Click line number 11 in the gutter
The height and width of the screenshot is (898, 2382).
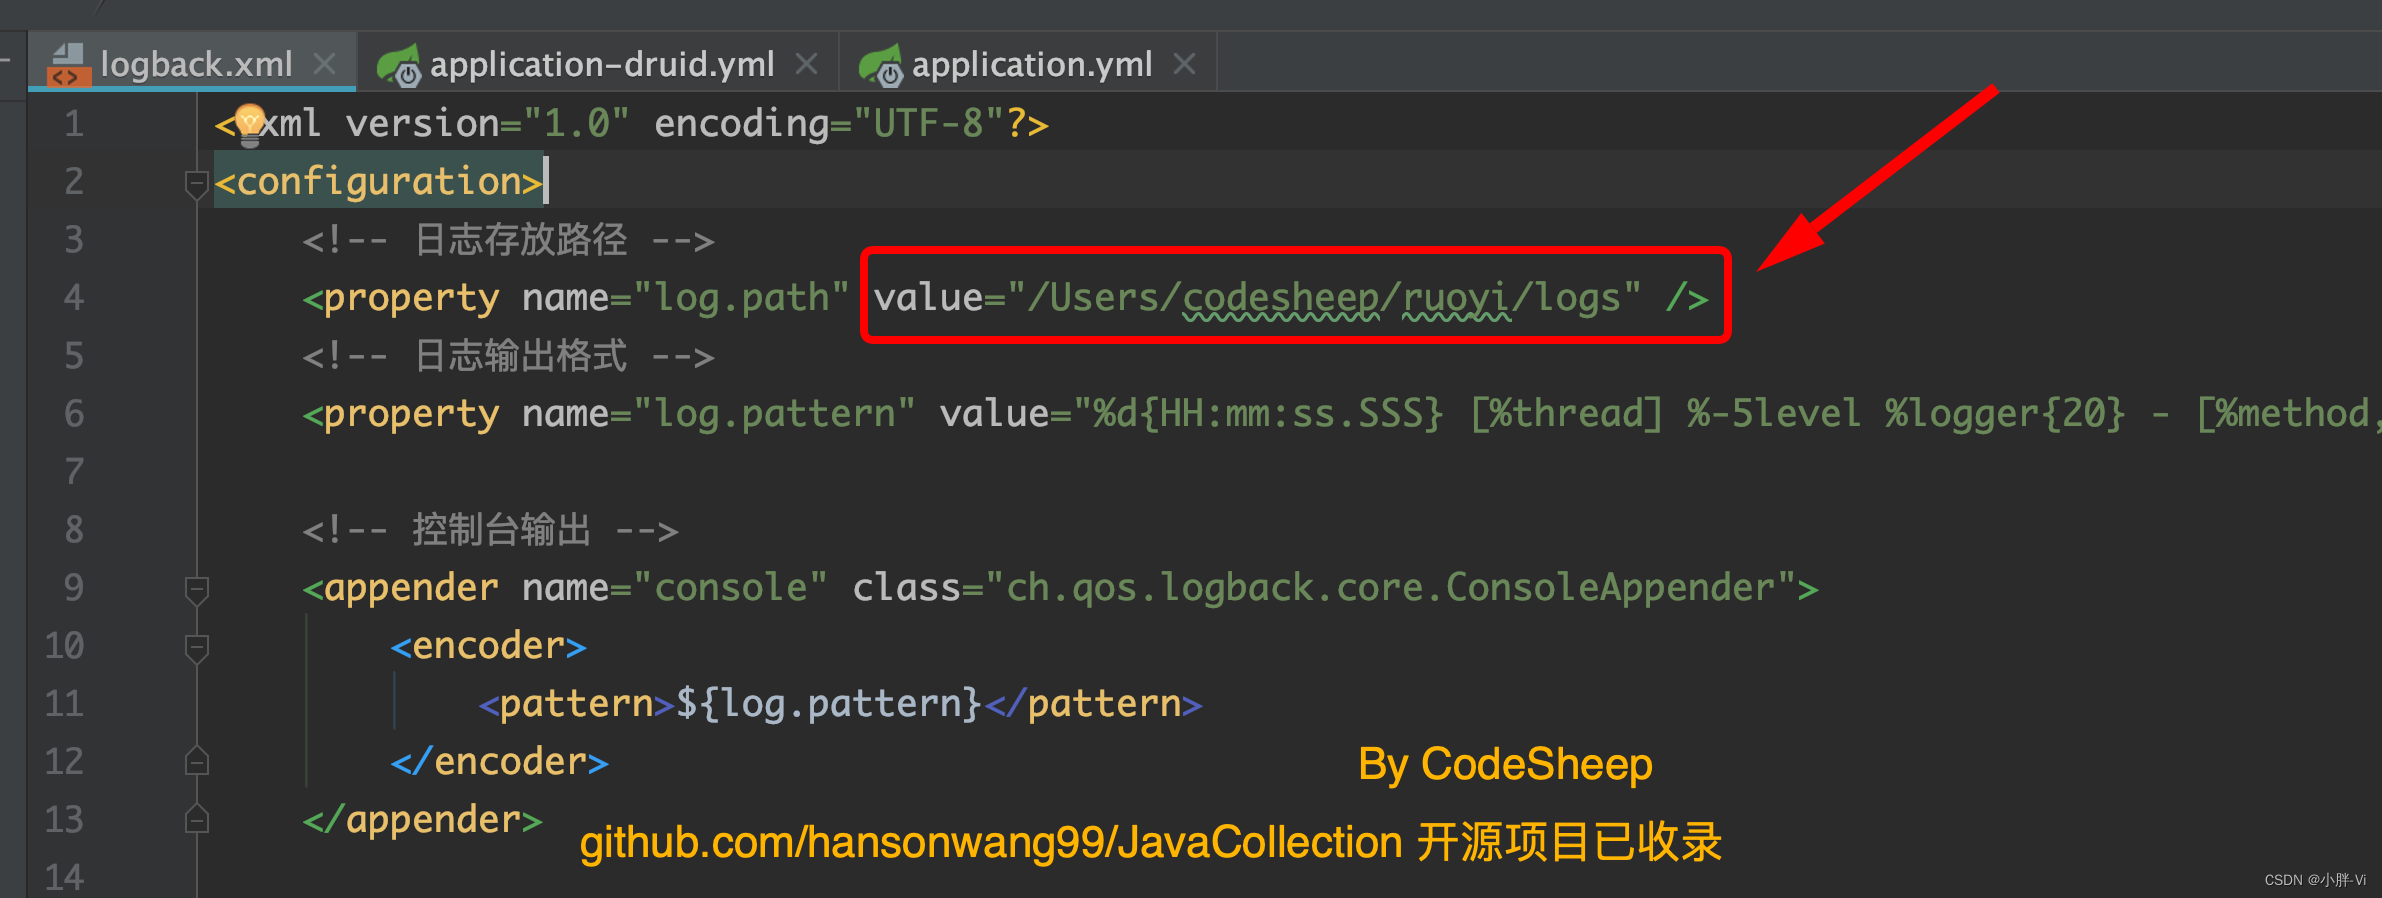coord(64,704)
